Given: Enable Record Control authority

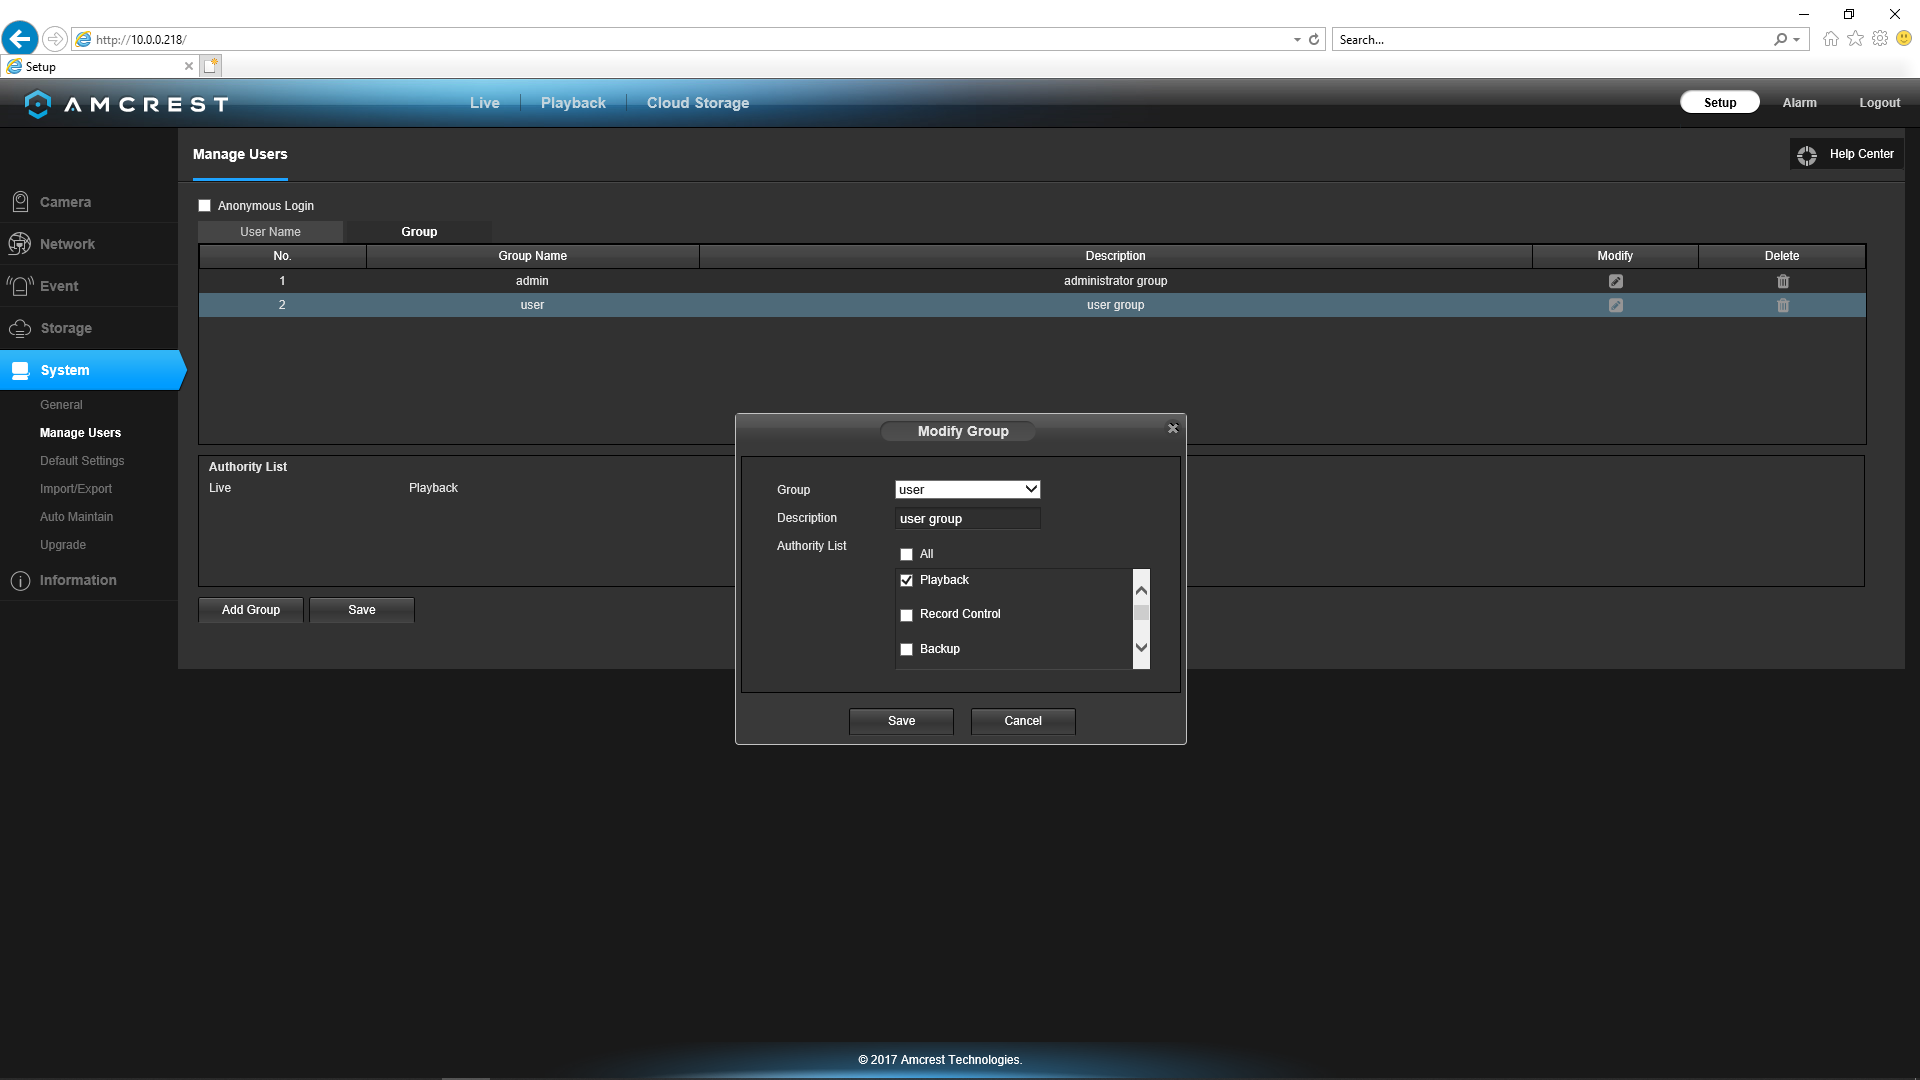Looking at the screenshot, I should (x=907, y=615).
